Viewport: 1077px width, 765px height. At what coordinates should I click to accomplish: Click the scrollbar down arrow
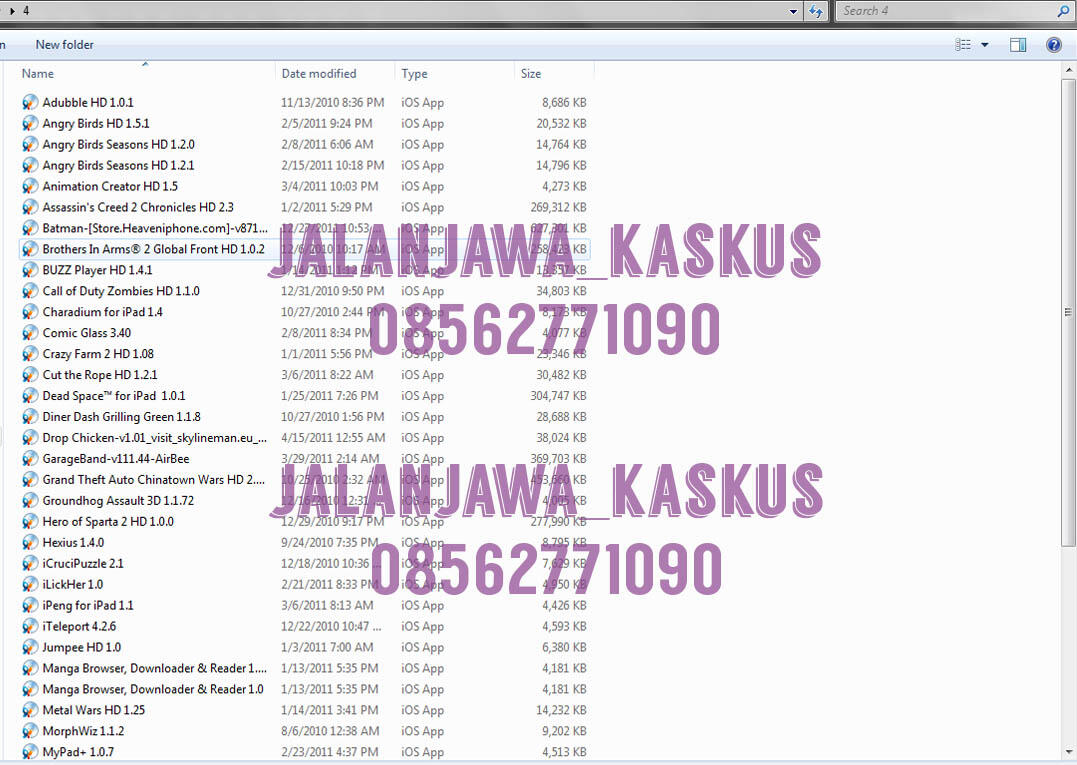click(1069, 752)
